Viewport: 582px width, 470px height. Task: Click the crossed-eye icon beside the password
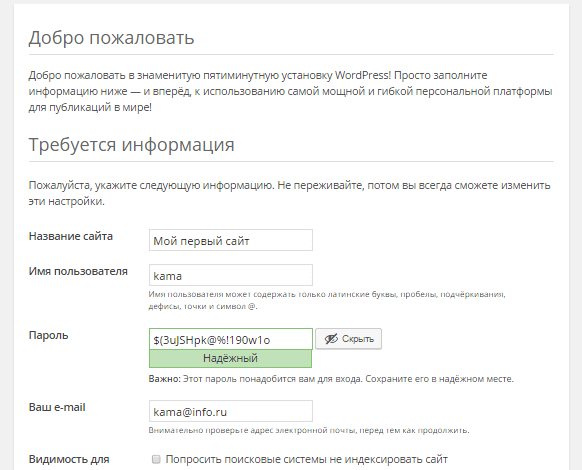click(x=331, y=339)
